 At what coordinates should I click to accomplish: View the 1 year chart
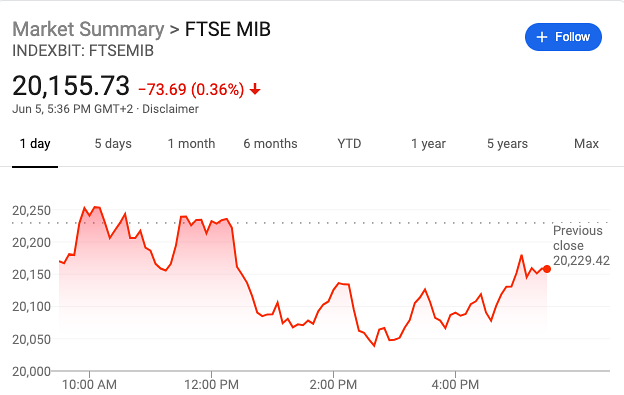pyautogui.click(x=428, y=144)
